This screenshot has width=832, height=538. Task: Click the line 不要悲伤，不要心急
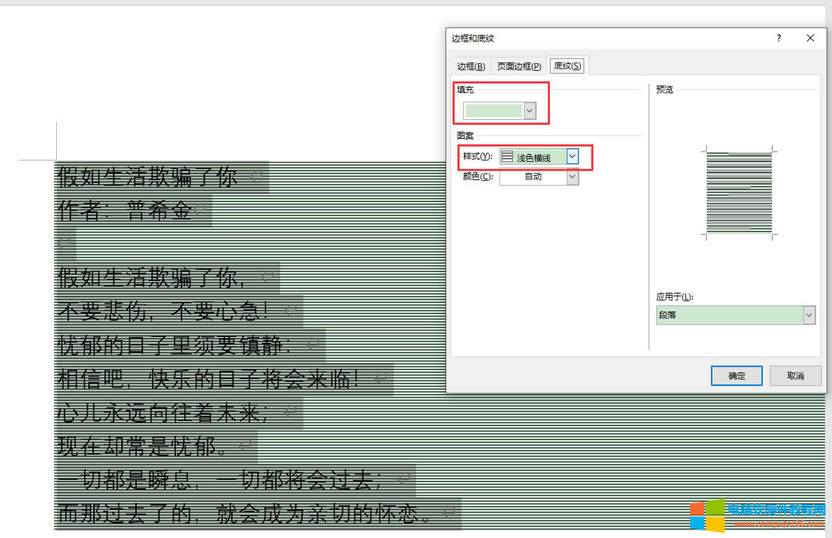tap(164, 310)
